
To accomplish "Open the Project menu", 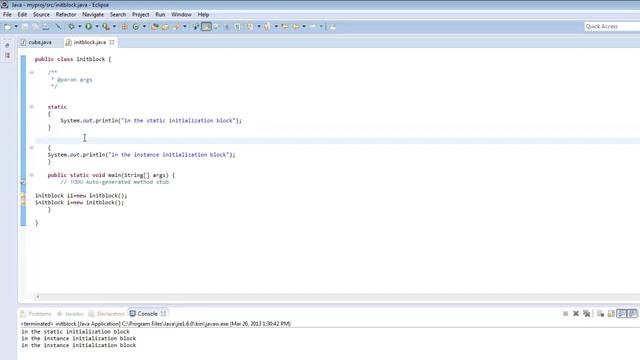I will pyautogui.click(x=140, y=14).
